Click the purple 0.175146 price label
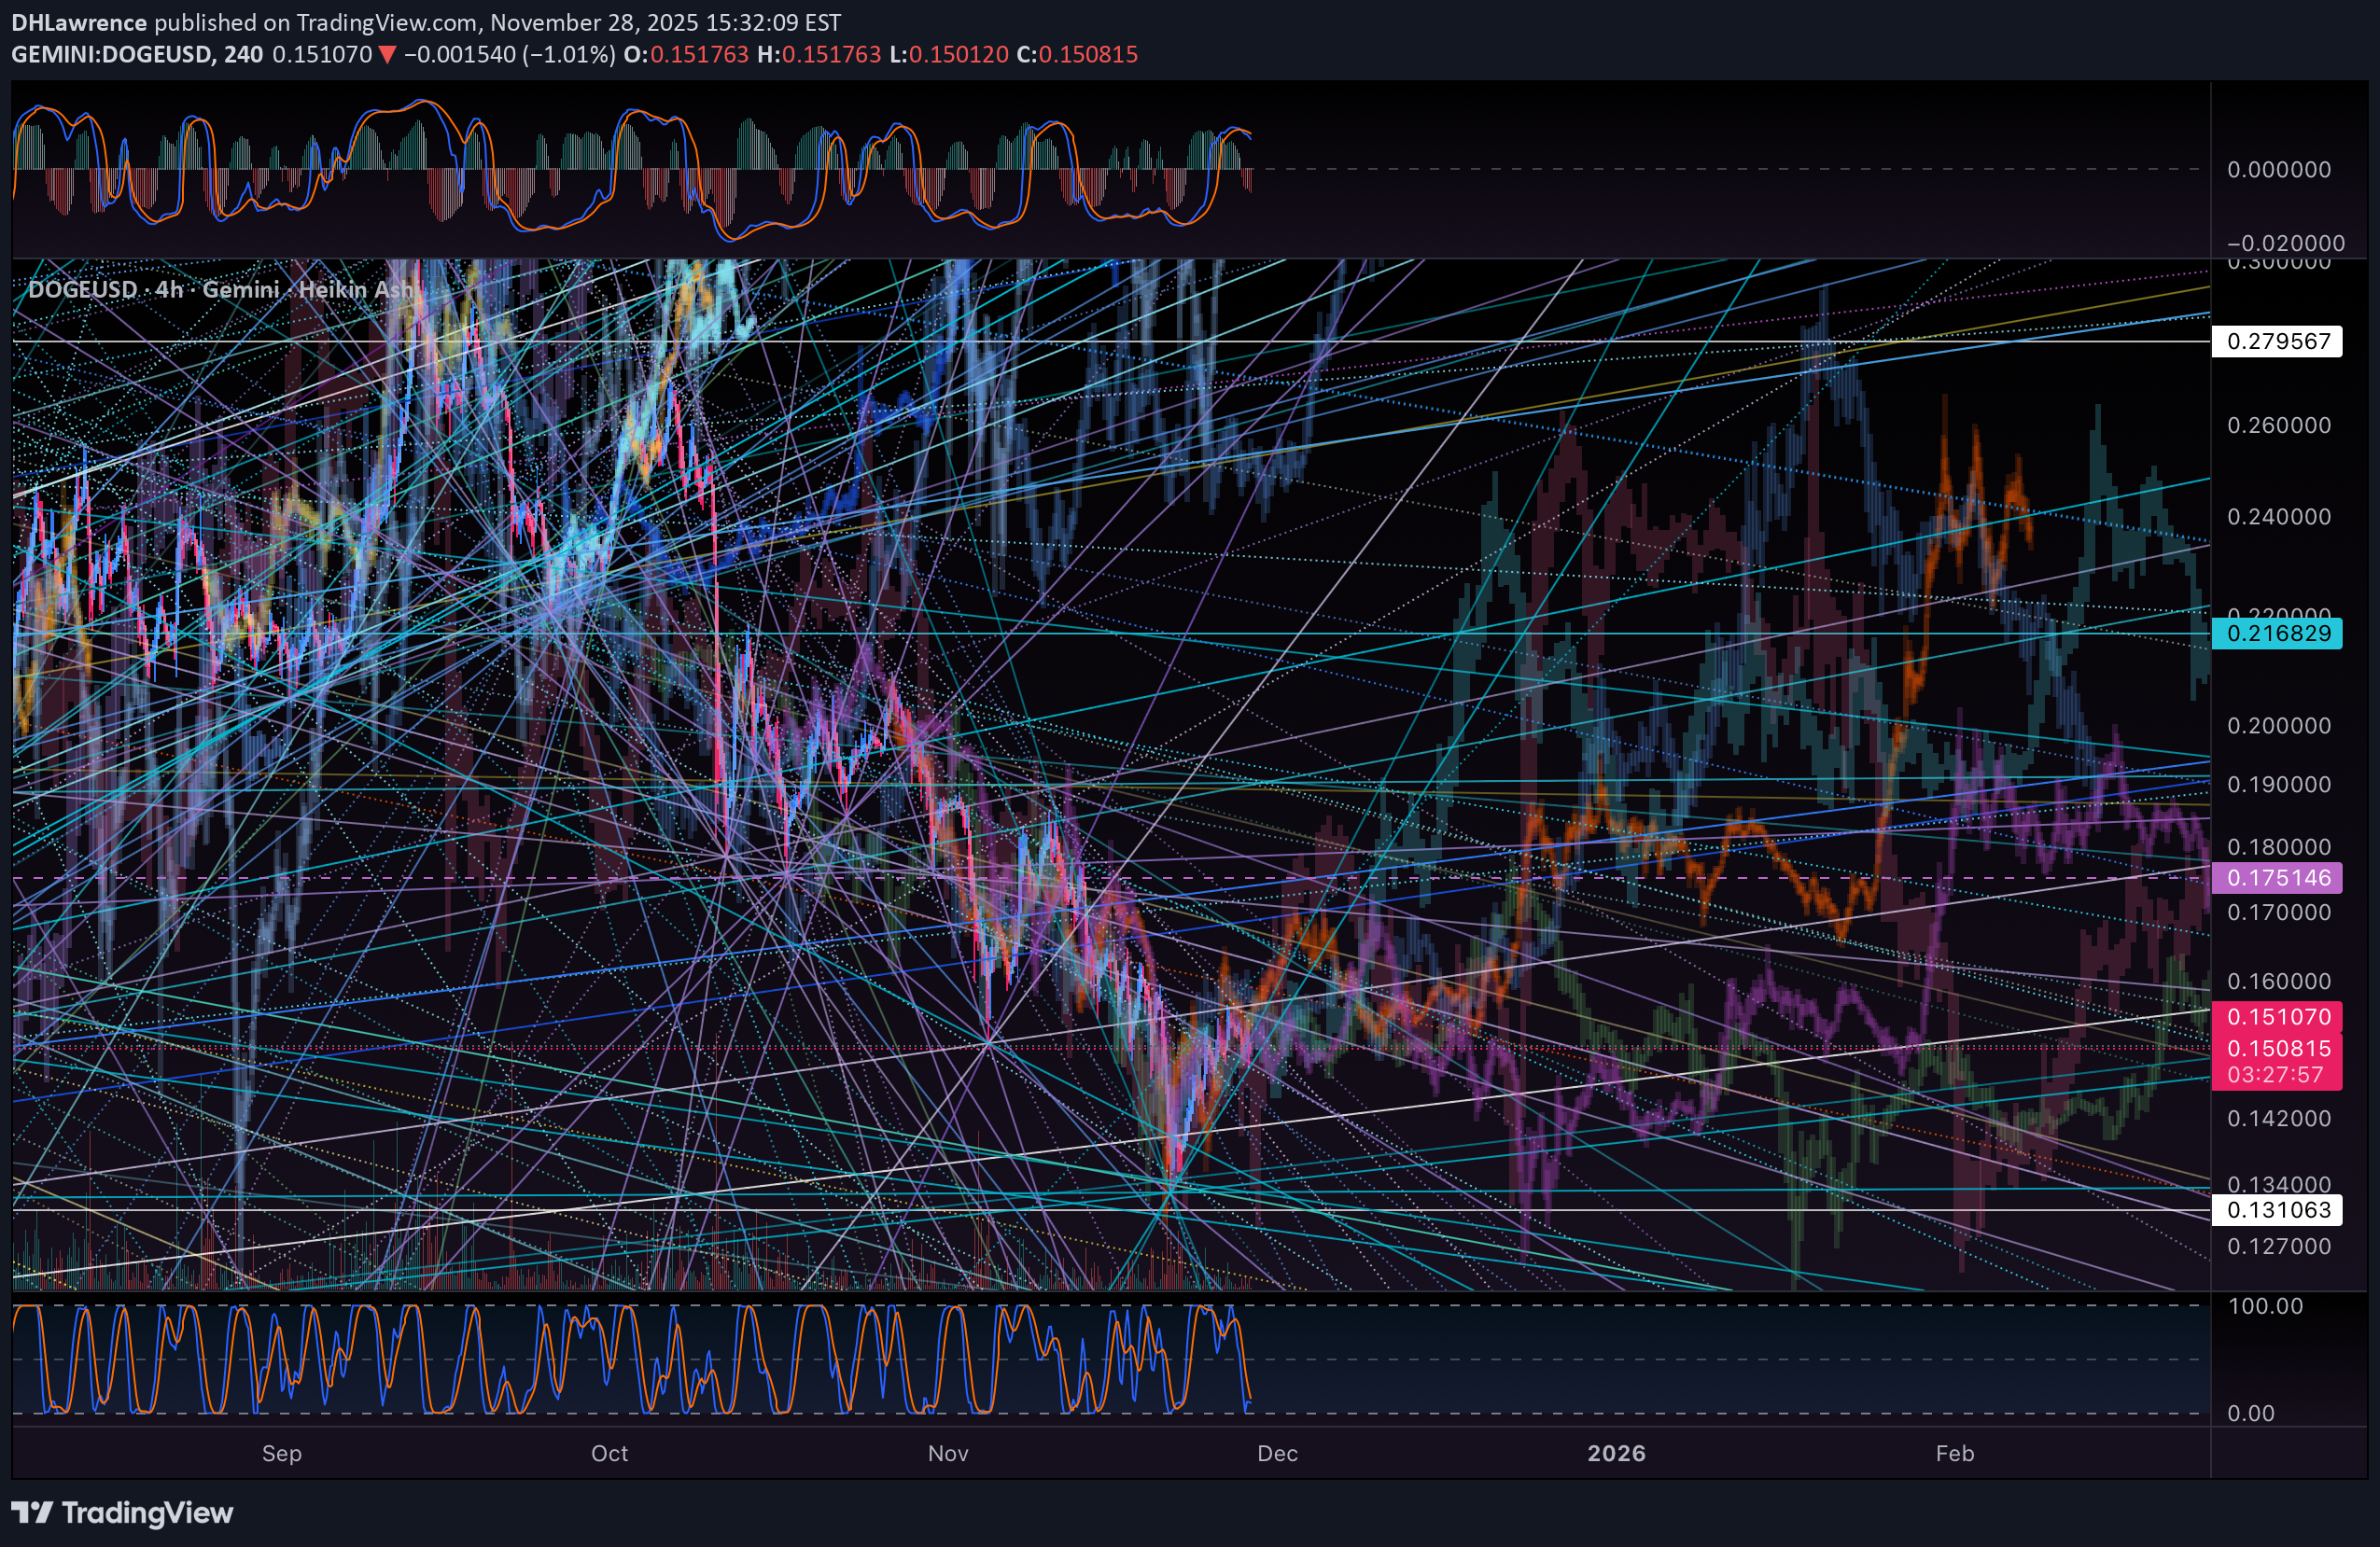Screen dimensions: 2380x1547 (x=2277, y=878)
